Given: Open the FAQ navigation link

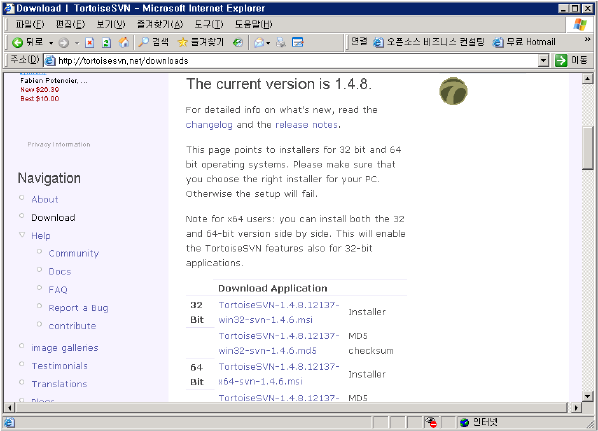Looking at the screenshot, I should coord(58,290).
